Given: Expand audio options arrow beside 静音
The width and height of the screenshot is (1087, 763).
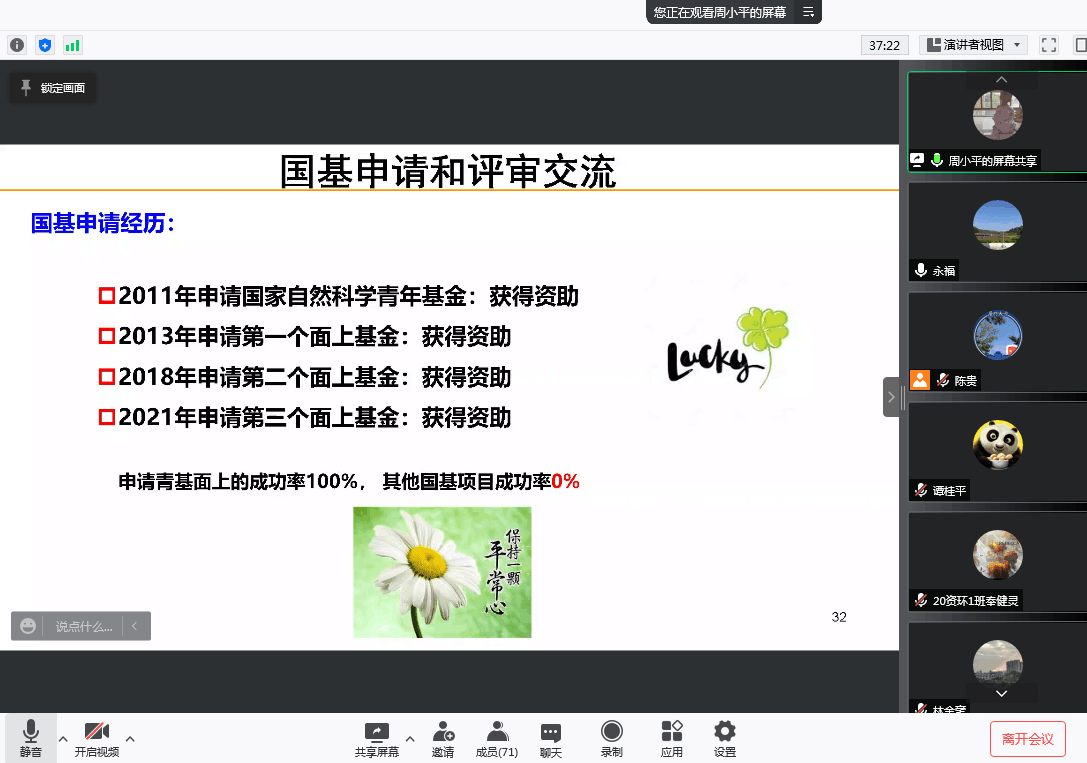Looking at the screenshot, I should tap(63, 739).
